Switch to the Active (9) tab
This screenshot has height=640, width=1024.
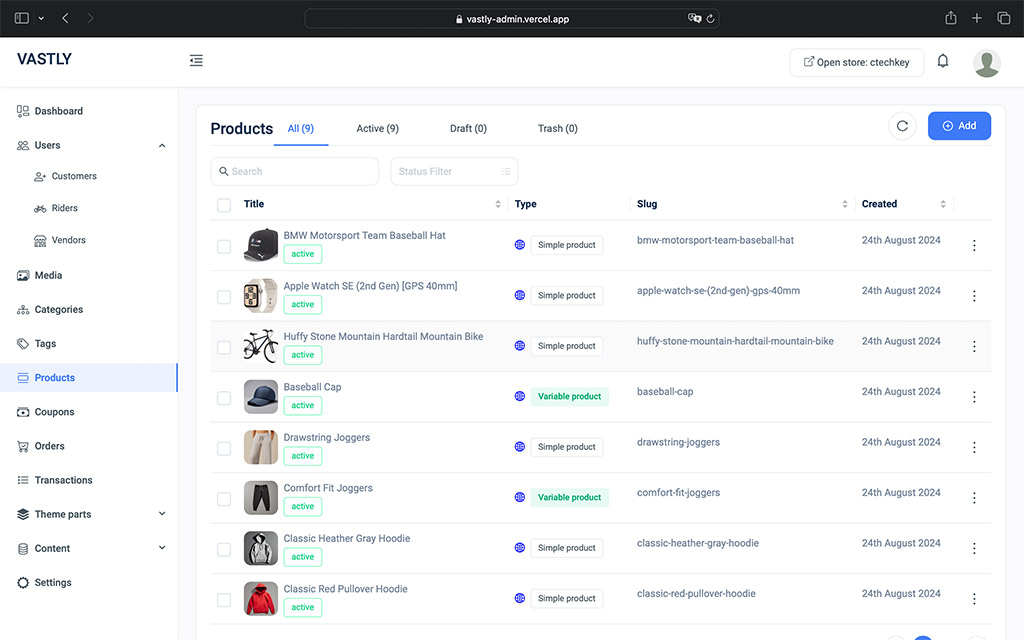coord(377,129)
